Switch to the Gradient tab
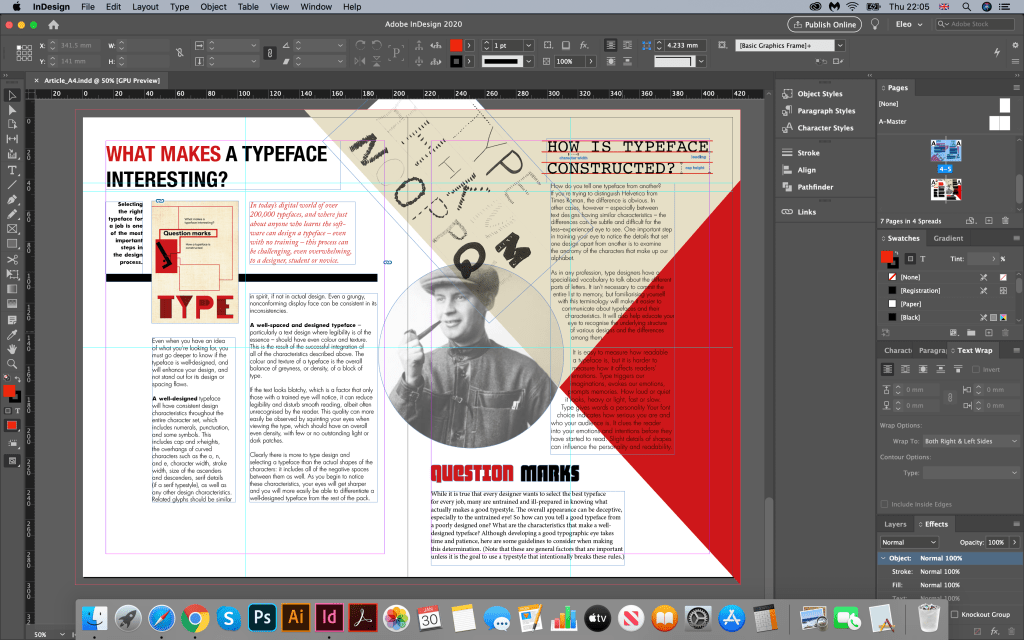Image resolution: width=1024 pixels, height=640 pixels. [948, 238]
